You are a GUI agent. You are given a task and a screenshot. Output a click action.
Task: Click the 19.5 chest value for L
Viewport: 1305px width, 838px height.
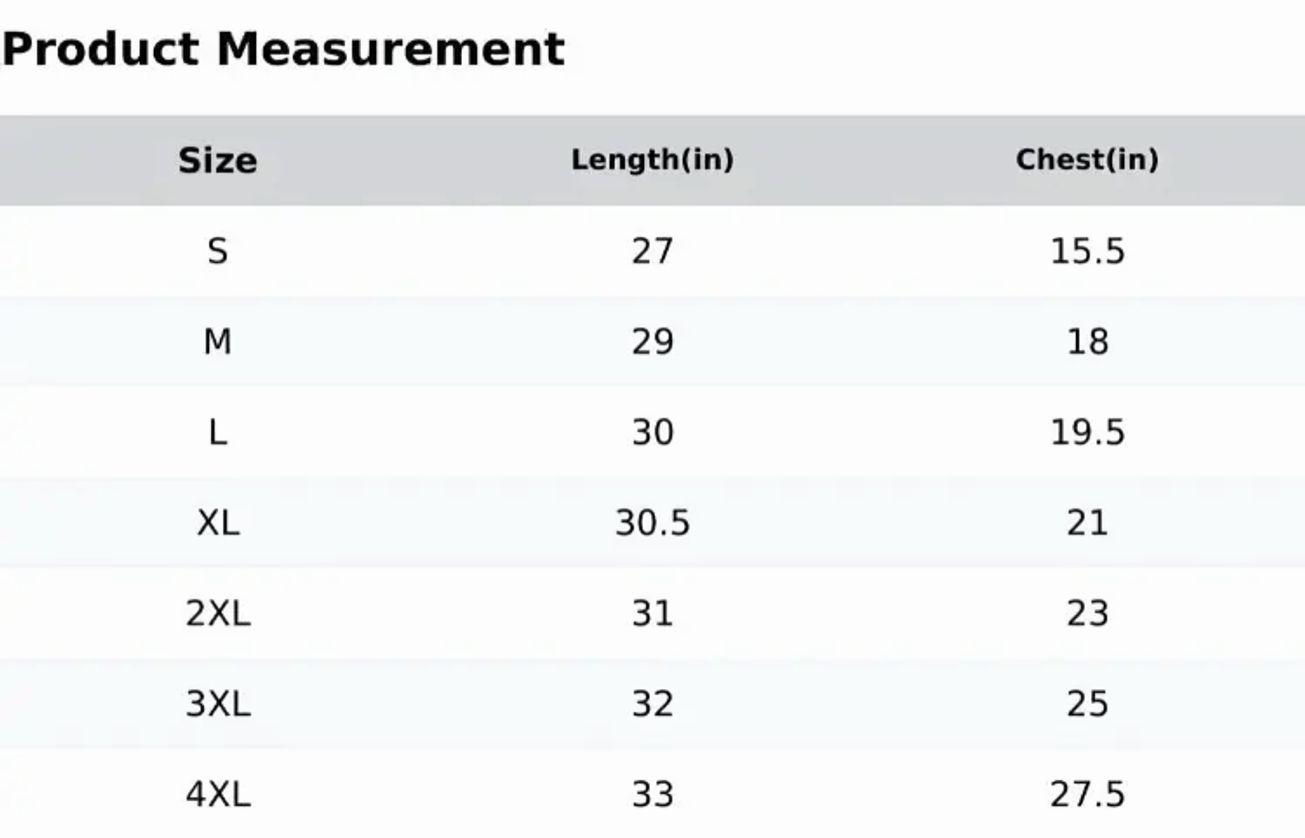1087,433
